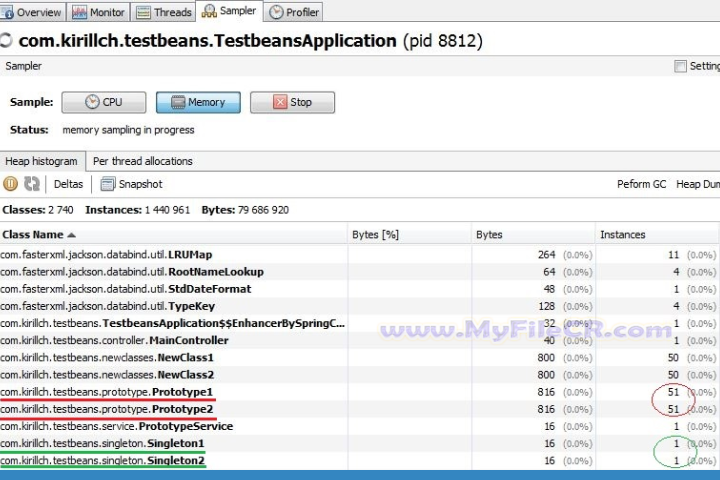720x480 pixels.
Task: Enable the Settings checkbox
Action: [x=681, y=66]
